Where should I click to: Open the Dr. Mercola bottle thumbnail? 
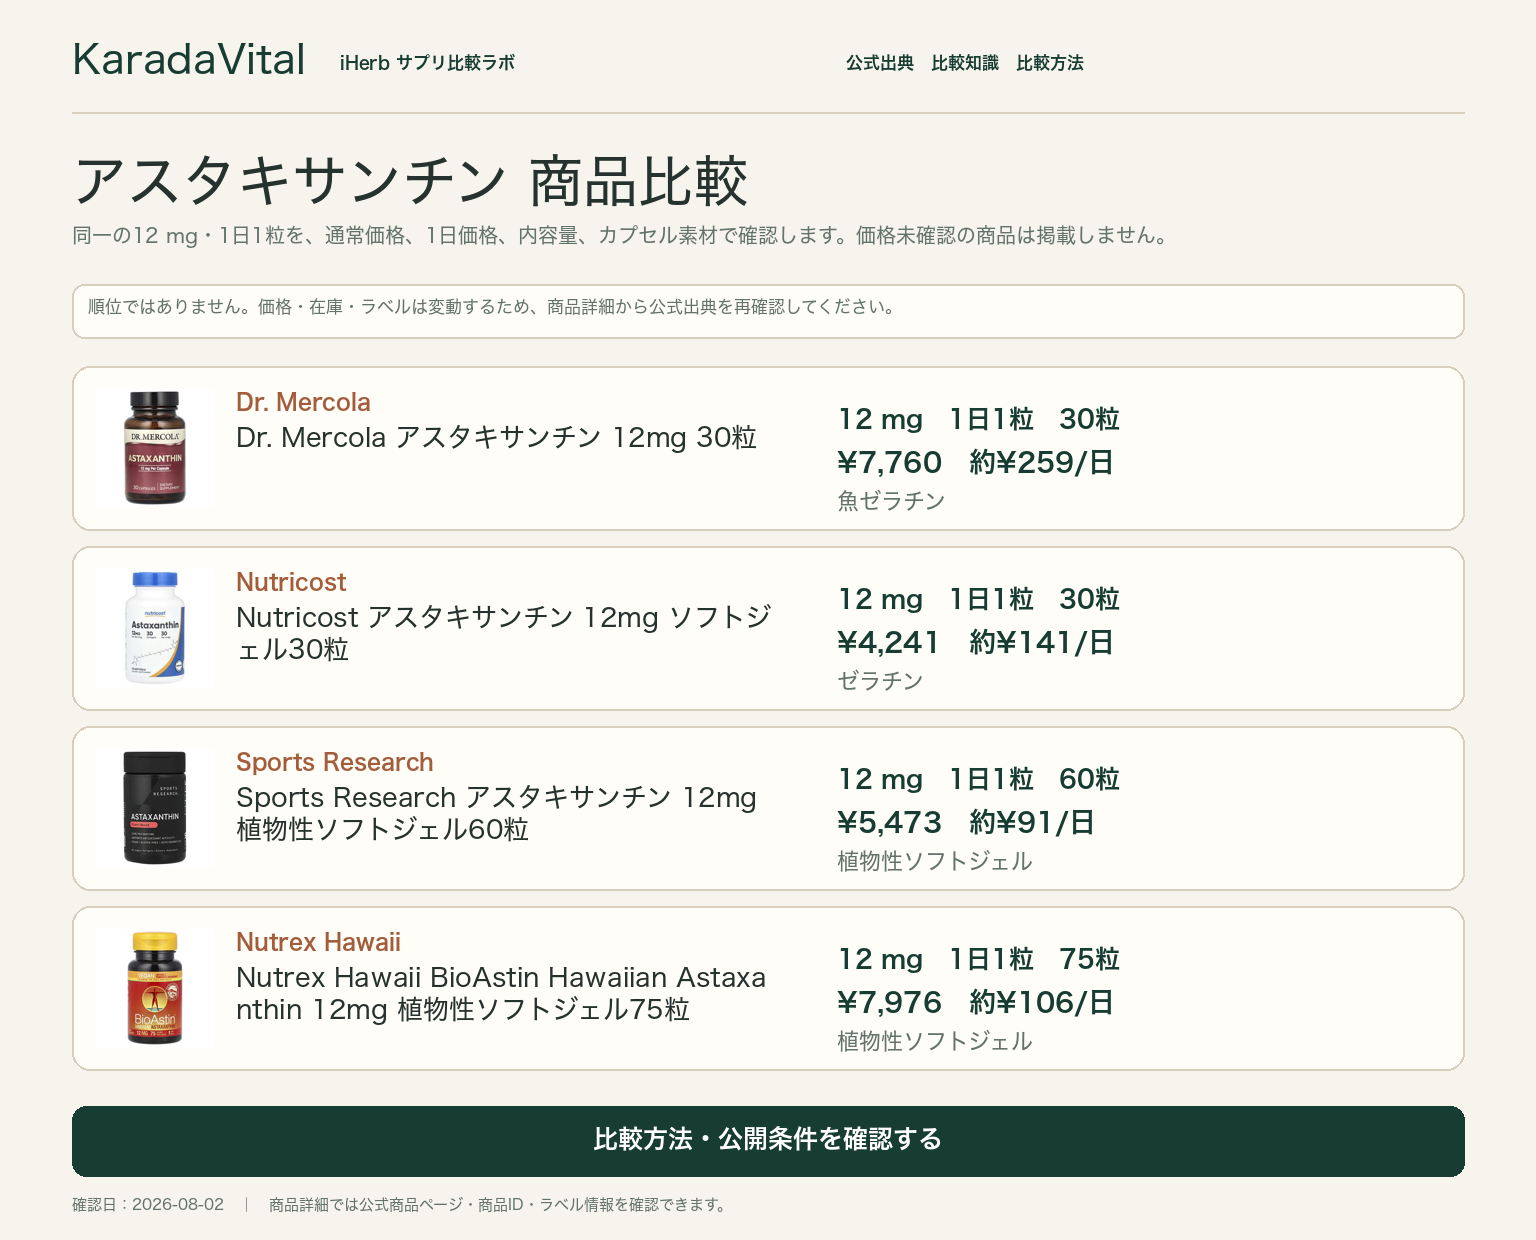[x=155, y=448]
